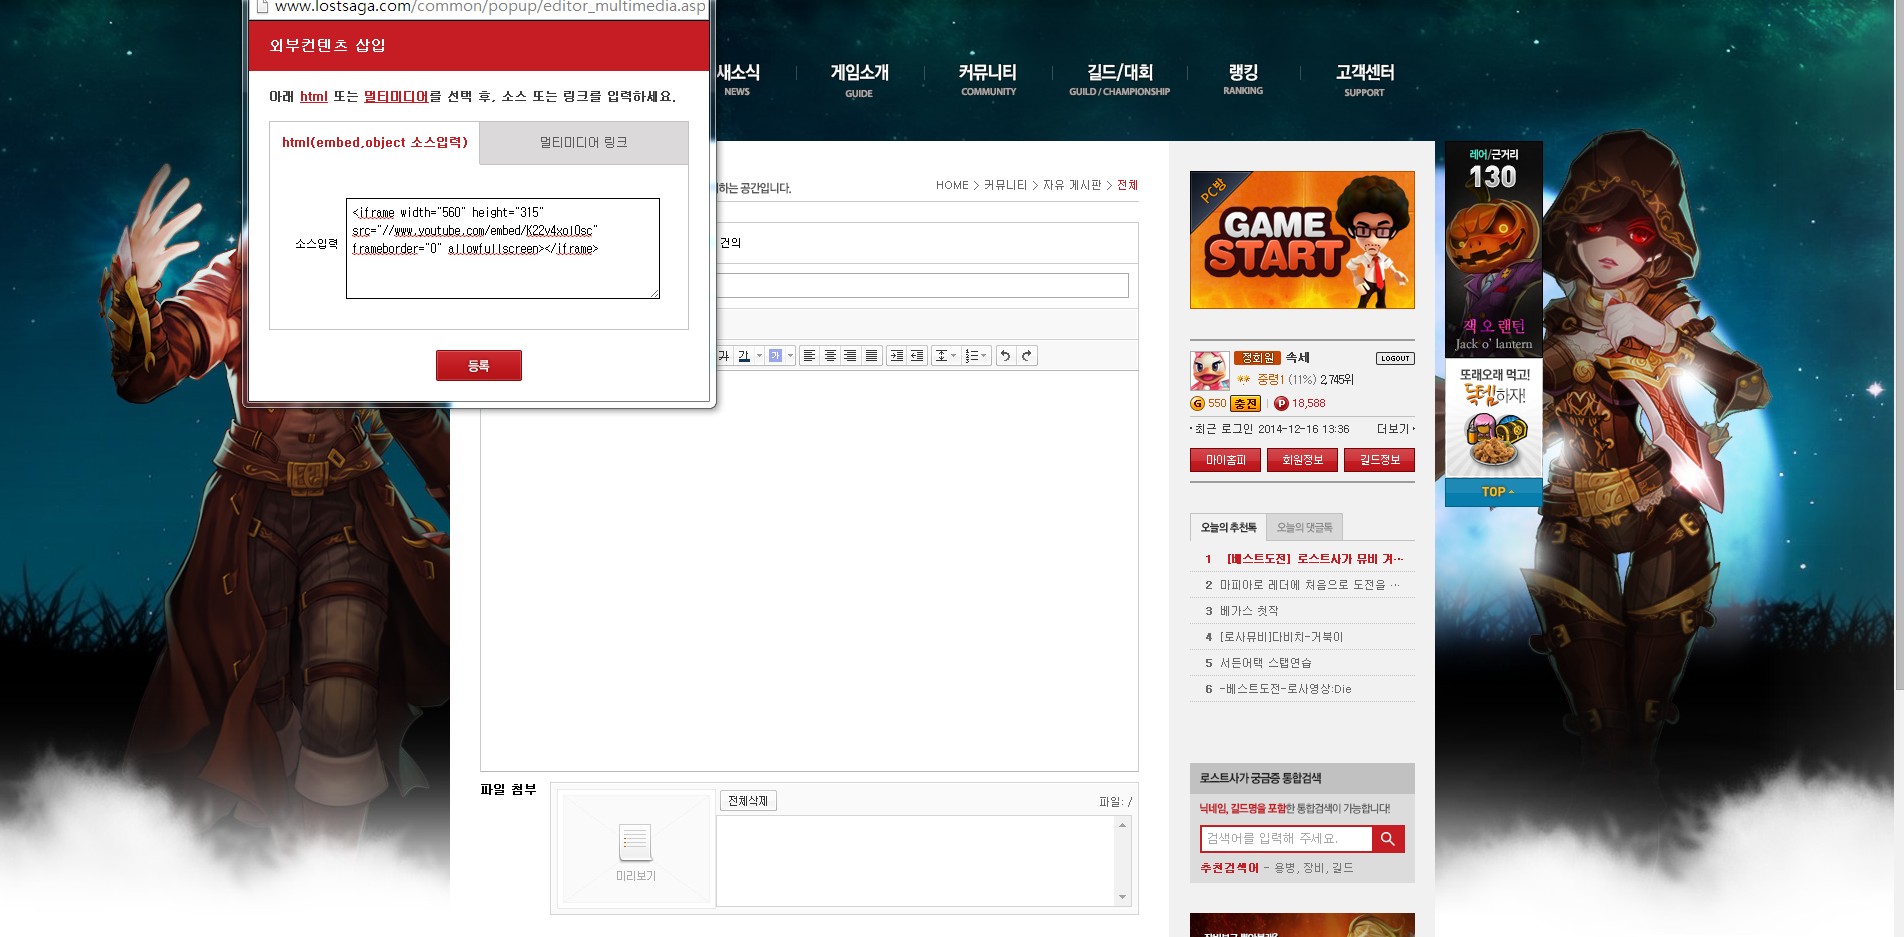
Task: Click the iframe source input textarea
Action: coord(503,248)
